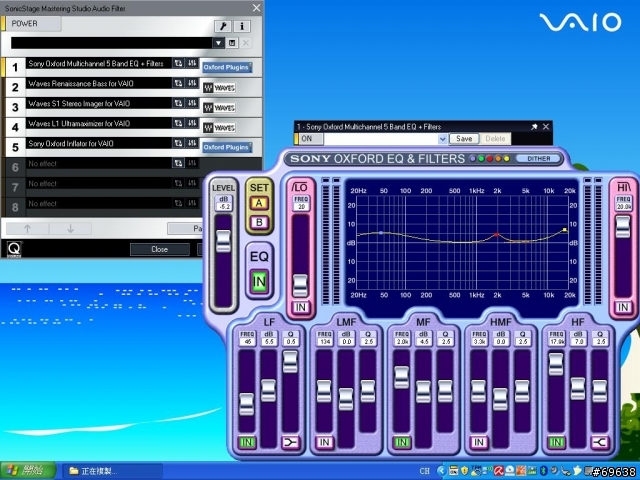The image size is (640, 480).
Task: Click the taskbar folder window item
Action: pos(112,471)
